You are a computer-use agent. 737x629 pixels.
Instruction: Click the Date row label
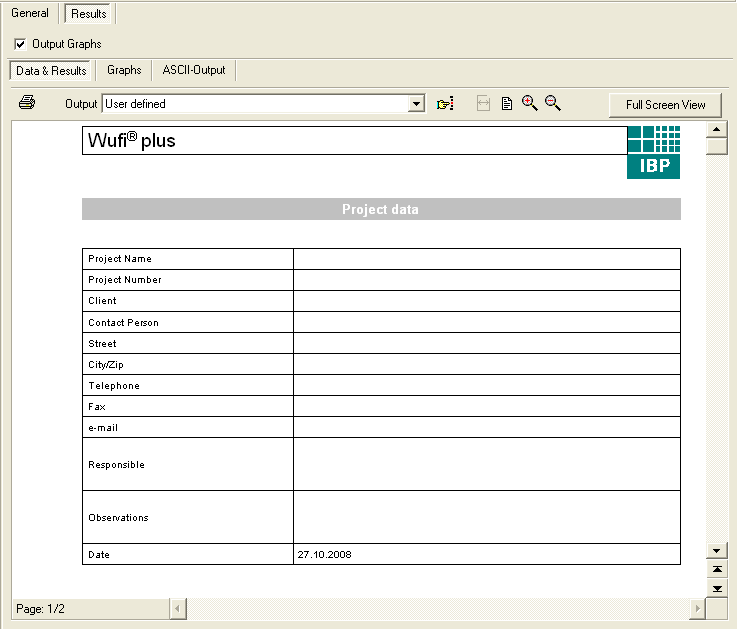click(99, 555)
